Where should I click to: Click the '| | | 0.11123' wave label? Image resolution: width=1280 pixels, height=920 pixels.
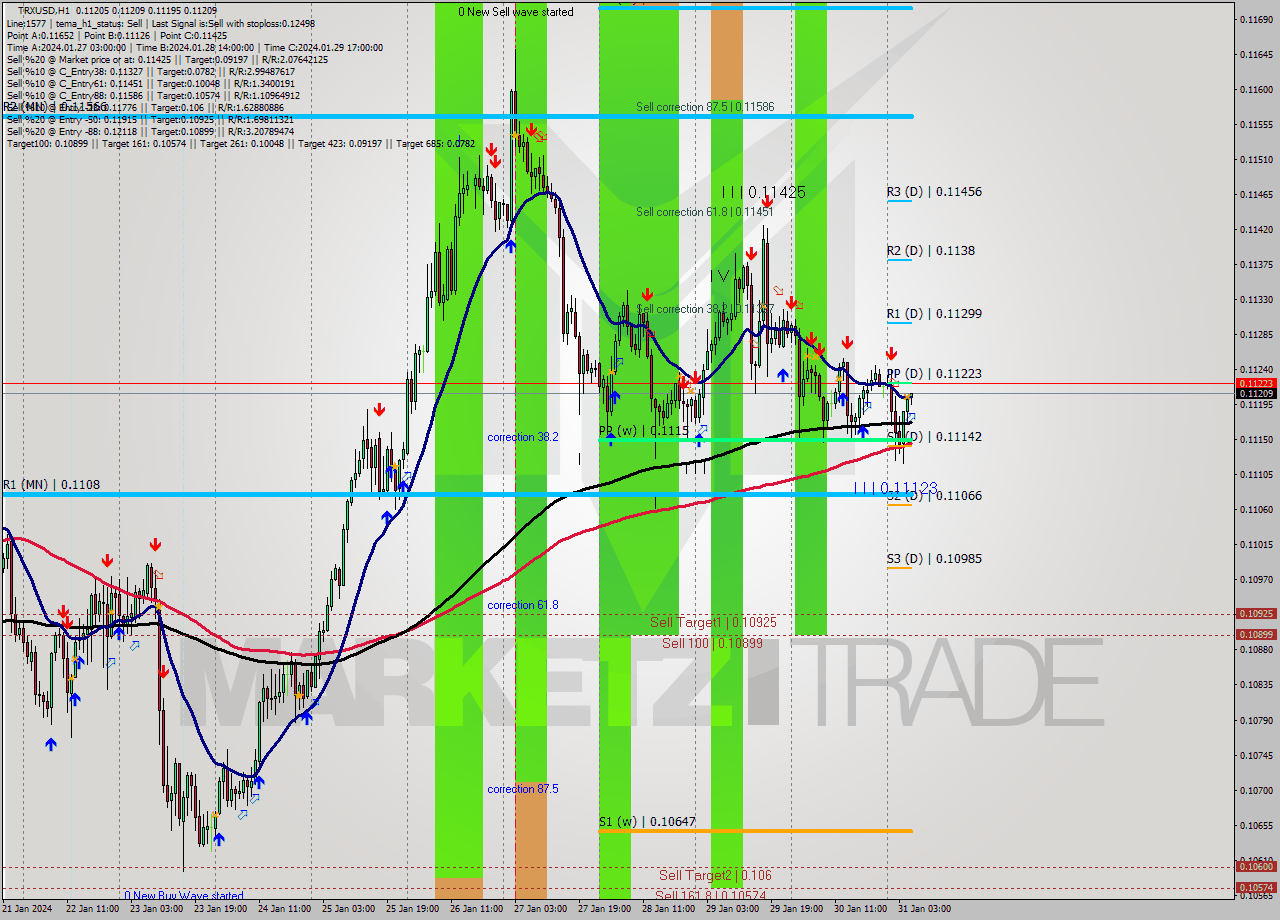pyautogui.click(x=895, y=488)
